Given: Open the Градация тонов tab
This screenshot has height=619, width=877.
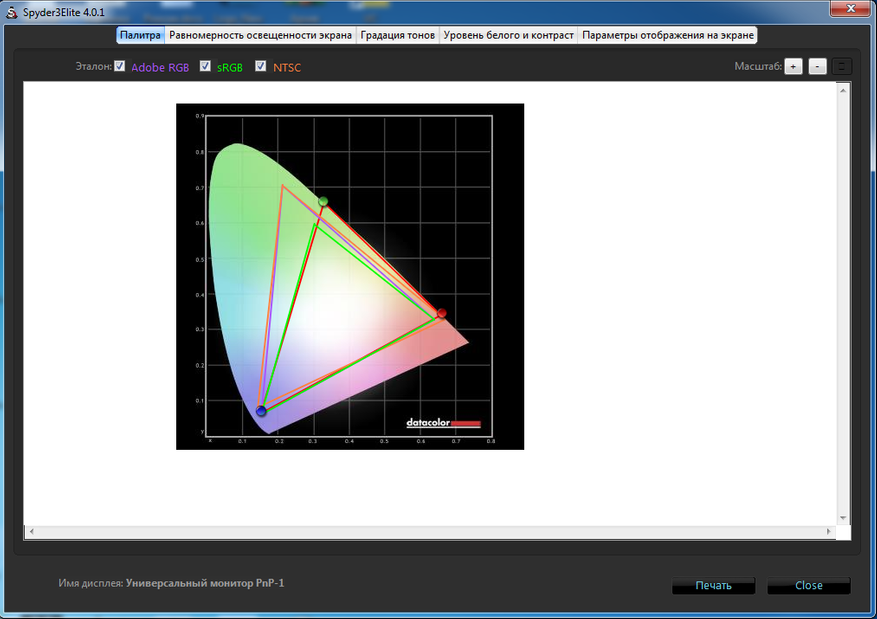Looking at the screenshot, I should [x=398, y=35].
